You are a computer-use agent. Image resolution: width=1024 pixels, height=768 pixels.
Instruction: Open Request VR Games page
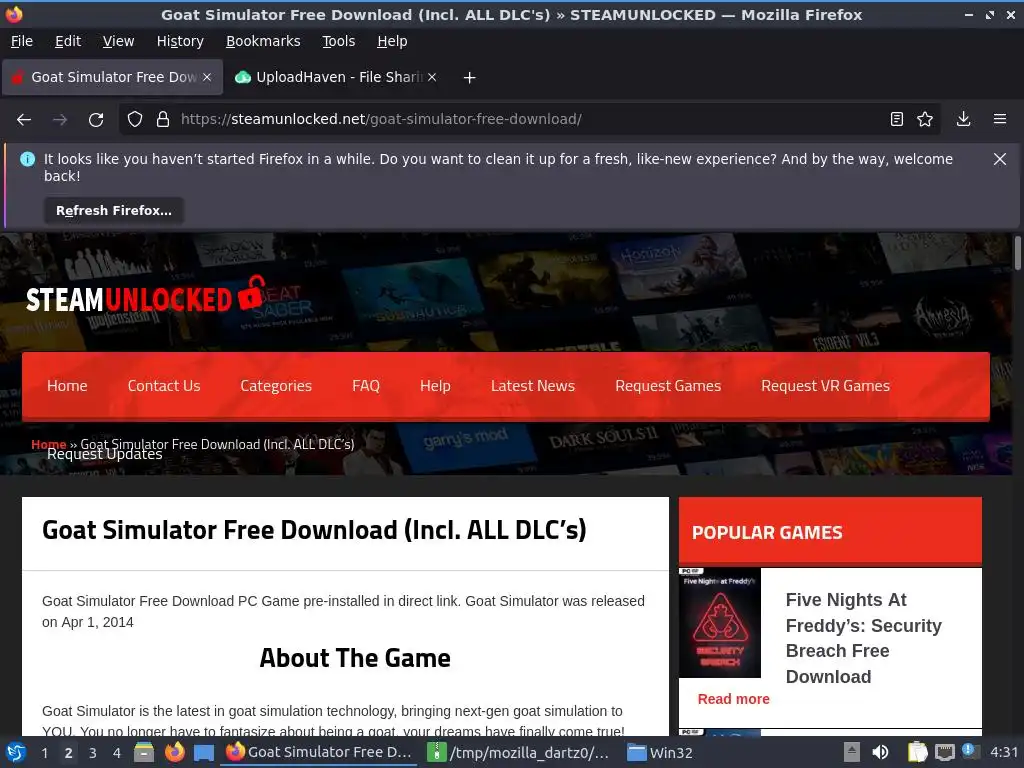[825, 386]
